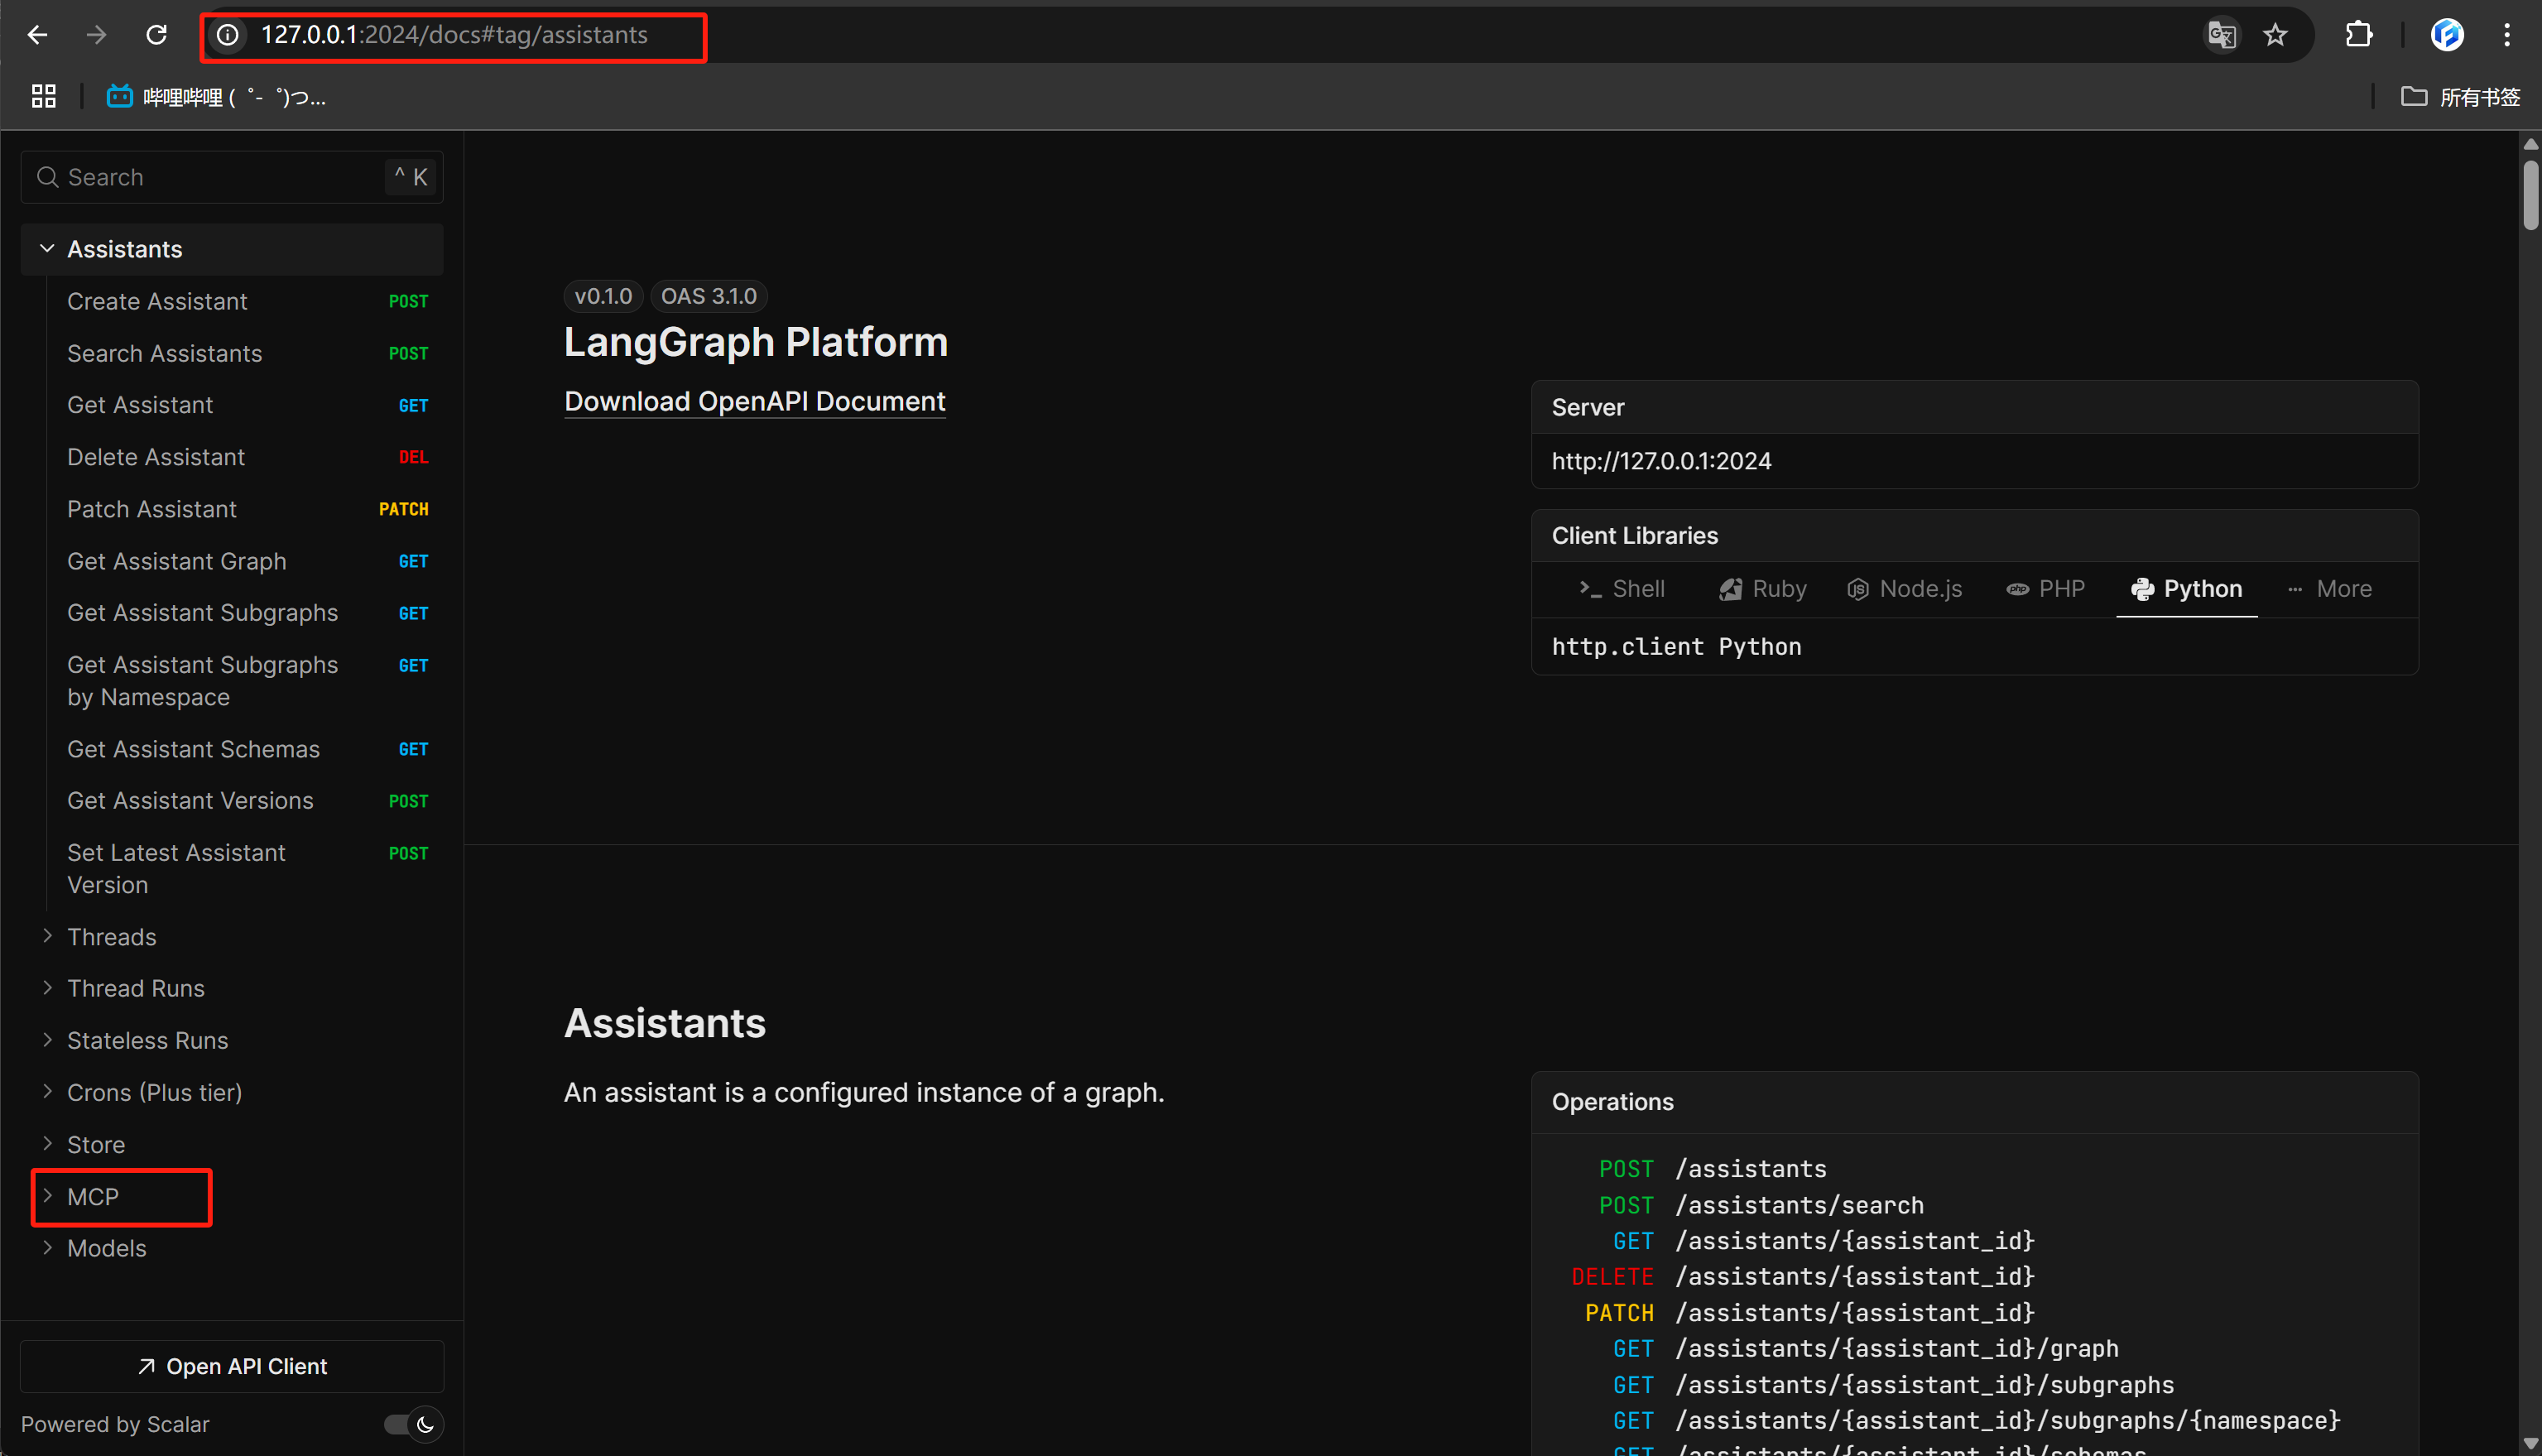The height and width of the screenshot is (1456, 2542).
Task: Open the browser Extensions puzzle icon
Action: pos(2359,35)
